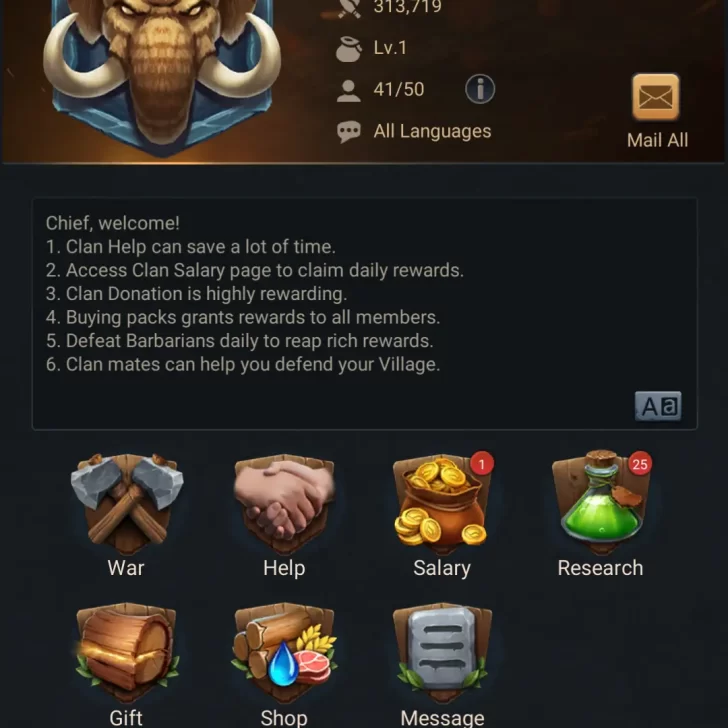Click the red 1 badge on Salary
728x728 pixels.
point(481,464)
